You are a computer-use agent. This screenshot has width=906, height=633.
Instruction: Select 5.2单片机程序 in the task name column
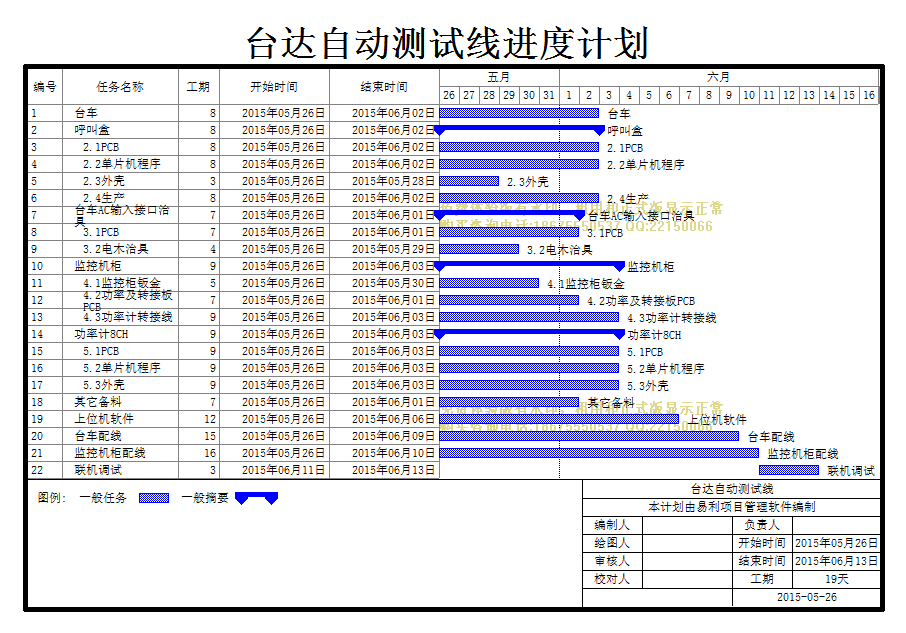point(122,368)
